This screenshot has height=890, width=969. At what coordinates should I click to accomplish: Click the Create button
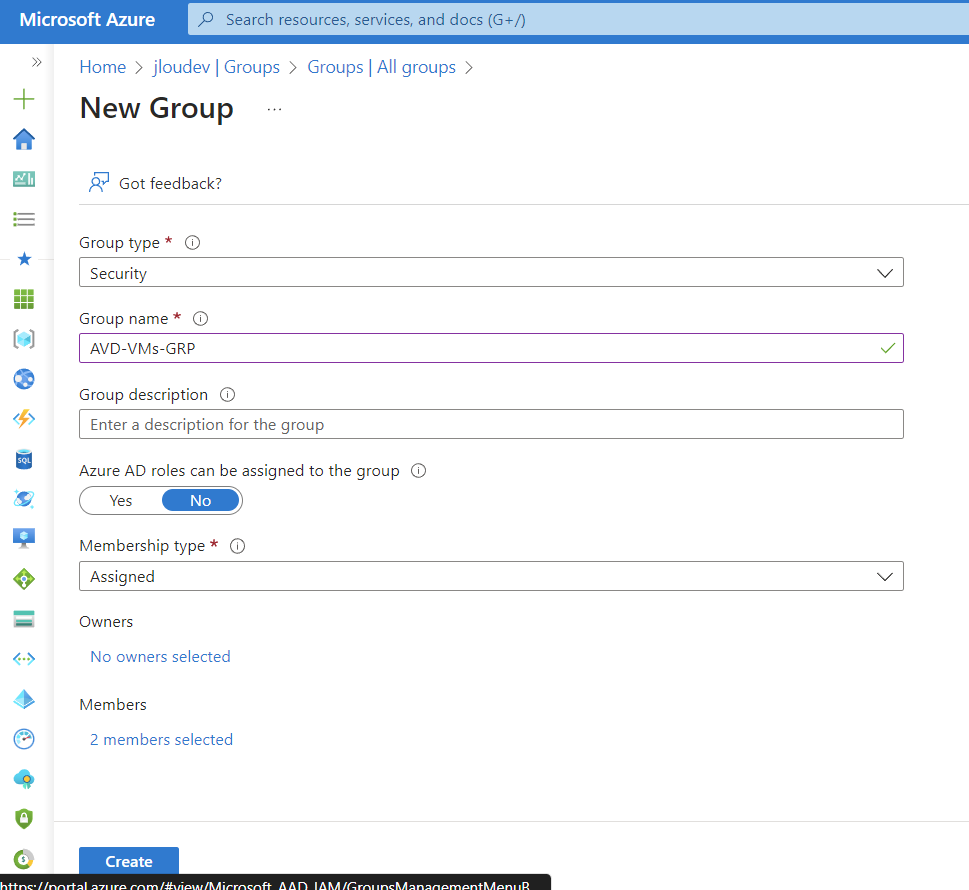[129, 861]
